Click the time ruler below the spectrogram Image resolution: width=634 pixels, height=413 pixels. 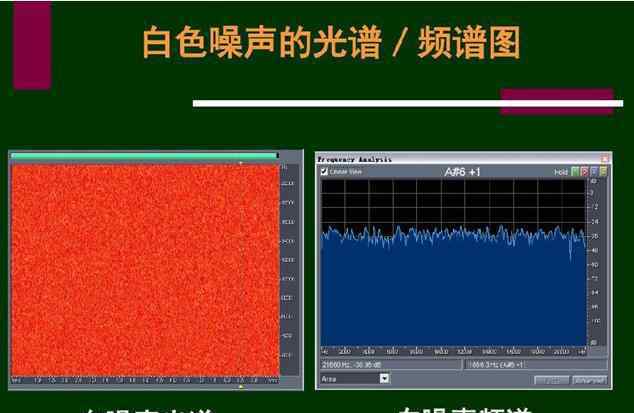145,380
